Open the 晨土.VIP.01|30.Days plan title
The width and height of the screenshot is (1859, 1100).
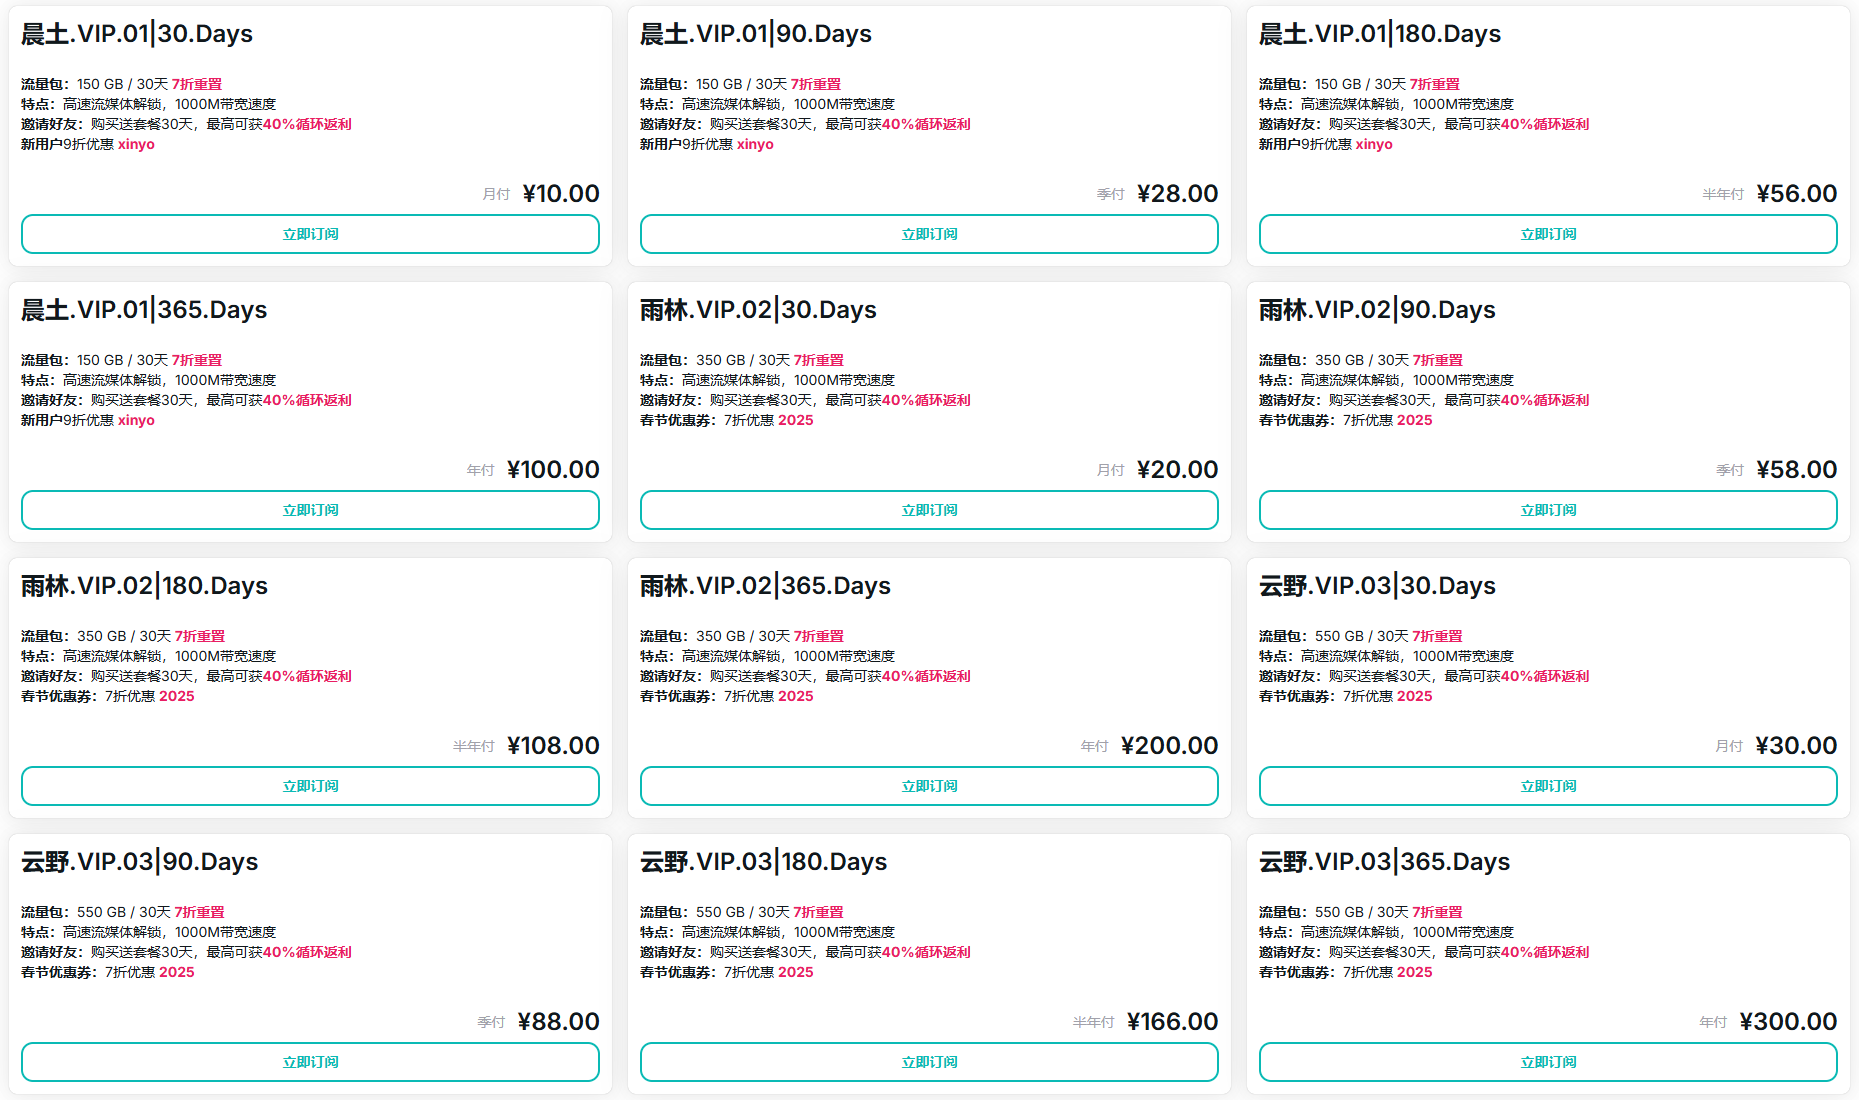click(x=137, y=34)
